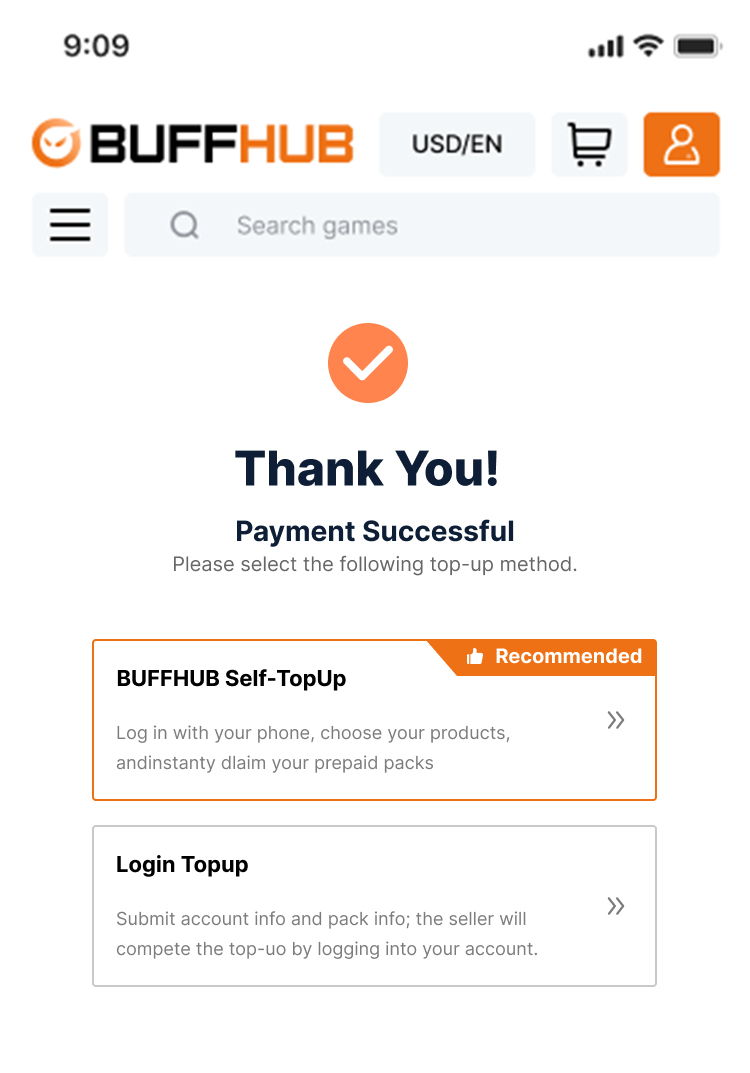Click the BUFFHUB wordmark text

(221, 144)
